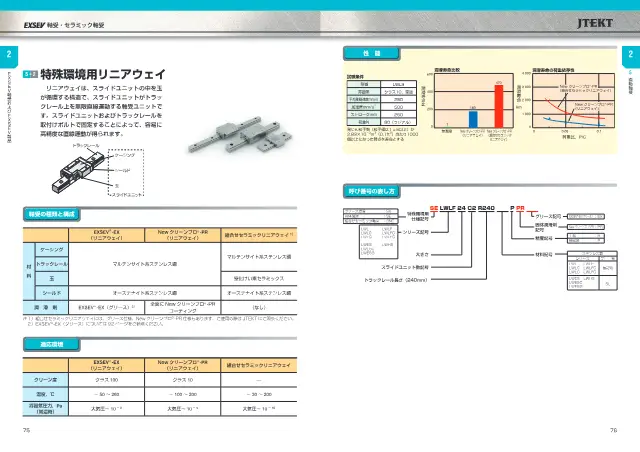The width and height of the screenshot is (640, 452).
Task: Click the R240 code in the designation
Action: click(486, 208)
